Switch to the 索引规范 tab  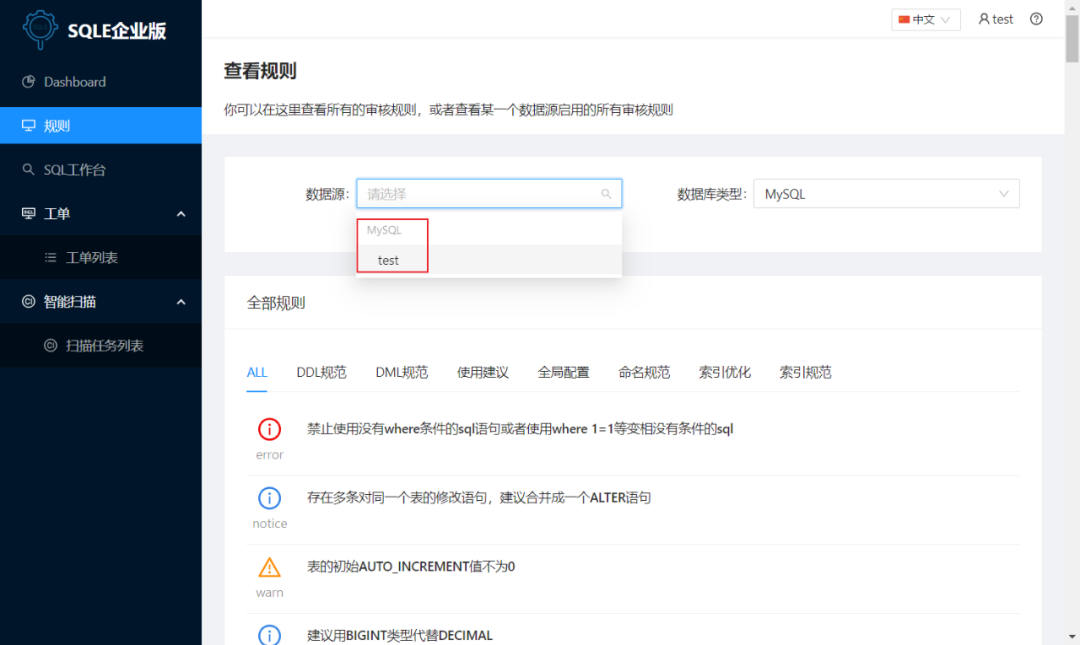click(805, 372)
